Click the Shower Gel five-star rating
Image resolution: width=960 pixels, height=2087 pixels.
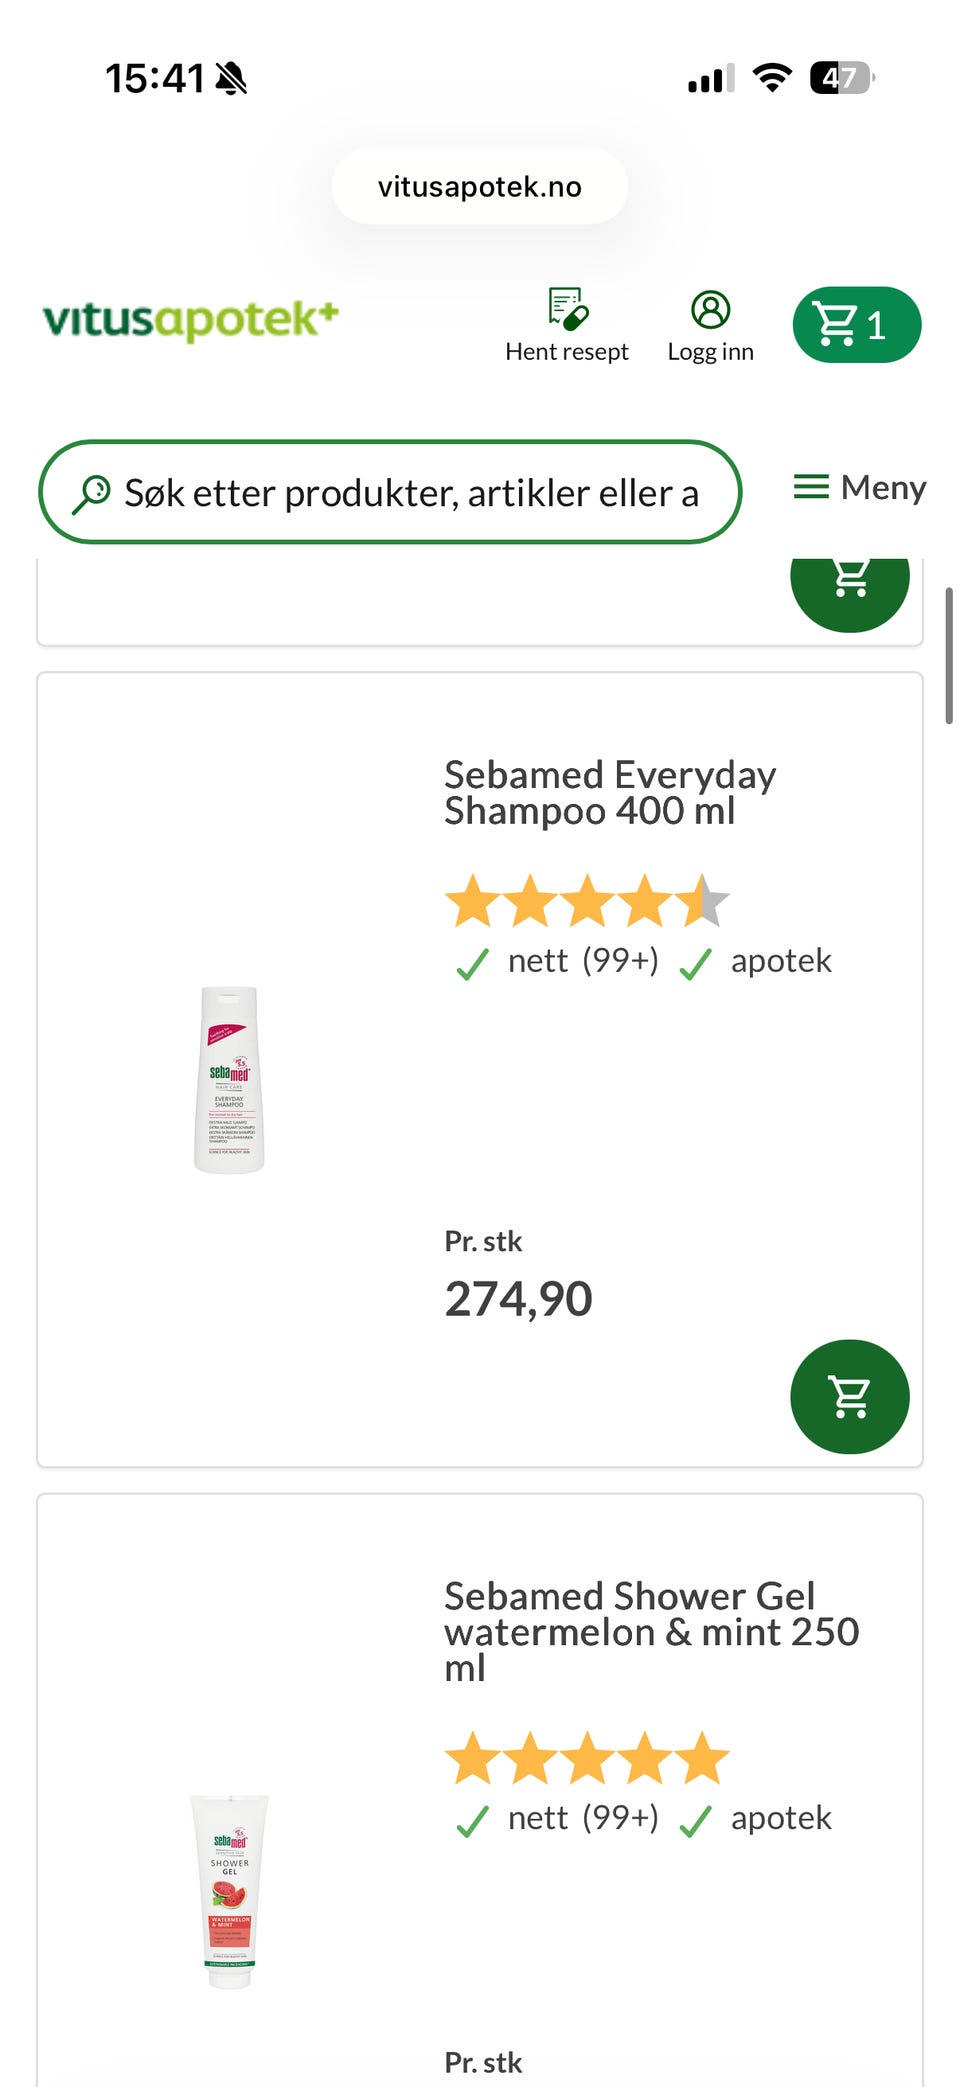(x=587, y=1759)
